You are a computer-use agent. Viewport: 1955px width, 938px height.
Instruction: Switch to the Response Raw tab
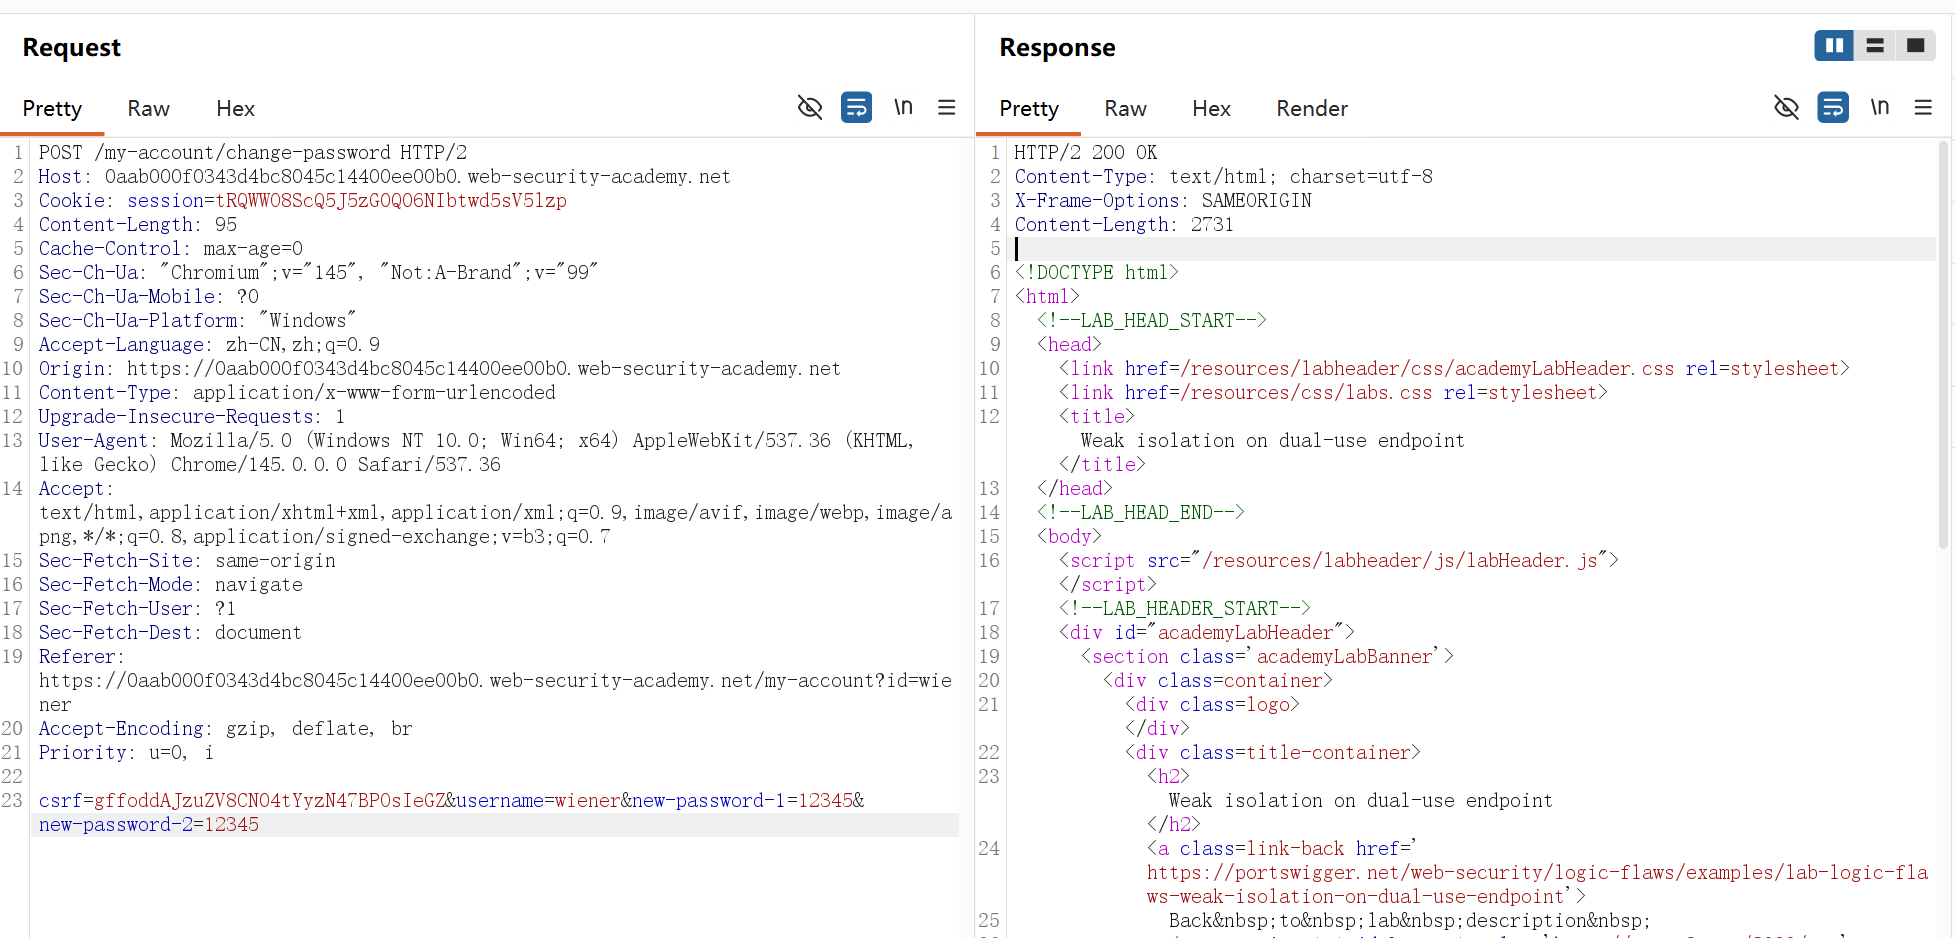(x=1125, y=109)
